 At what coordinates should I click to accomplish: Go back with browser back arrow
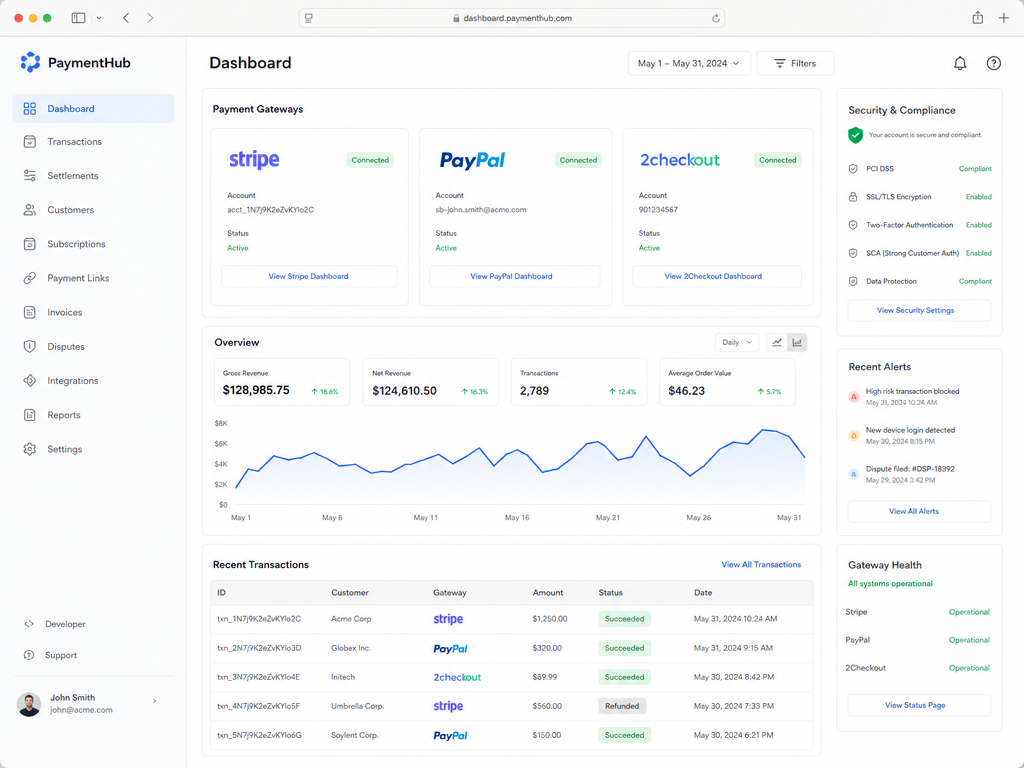[x=126, y=18]
